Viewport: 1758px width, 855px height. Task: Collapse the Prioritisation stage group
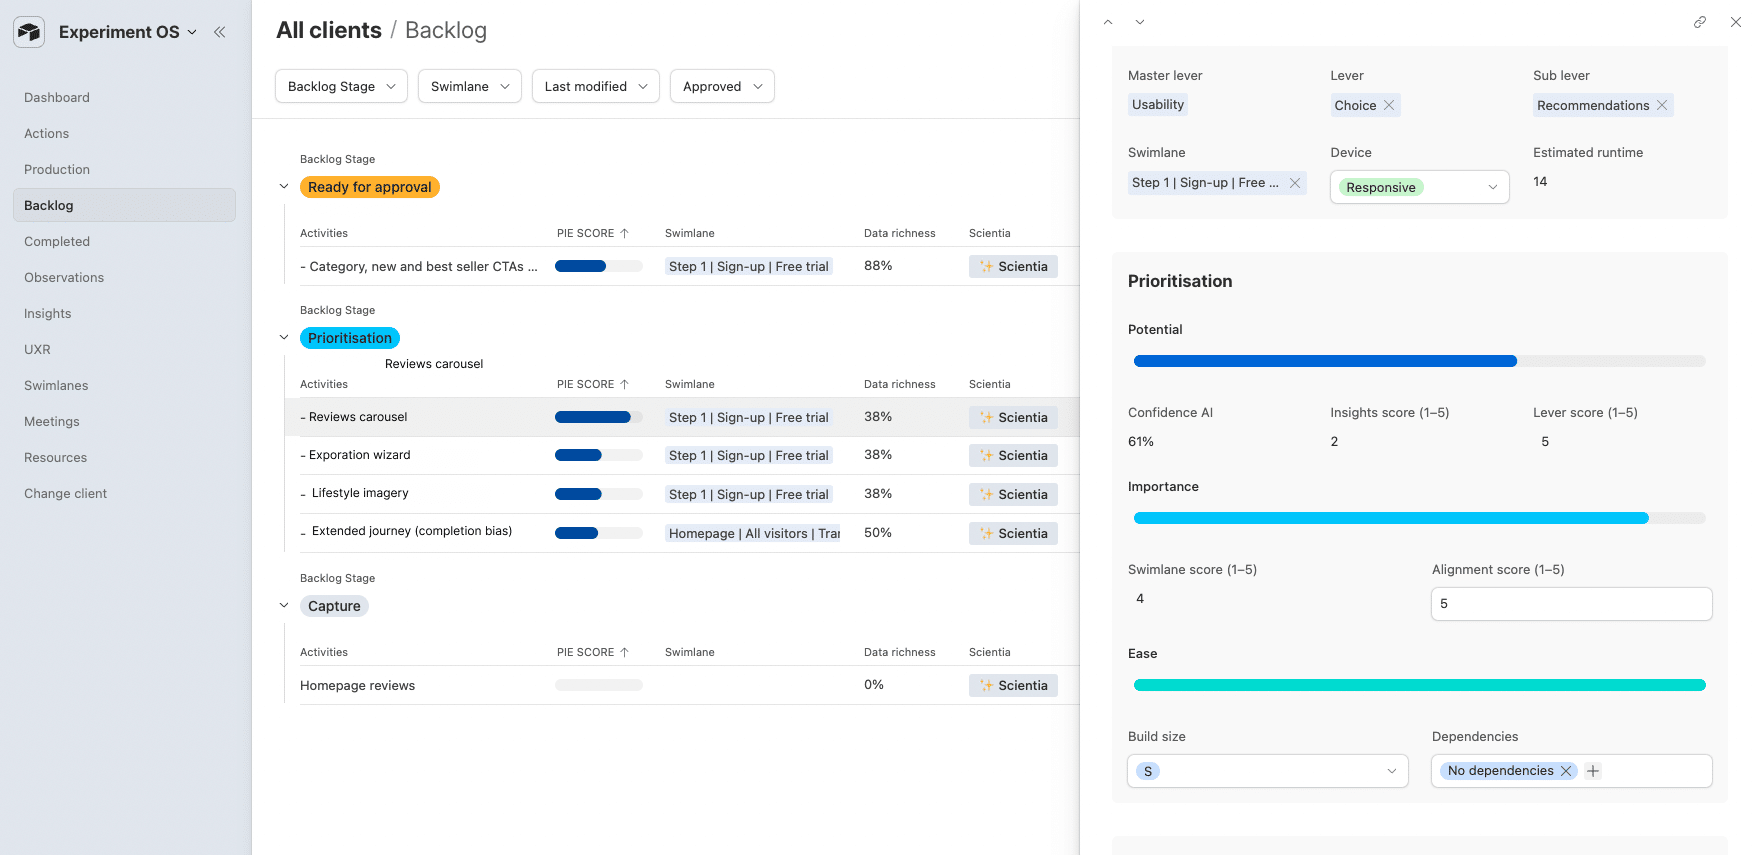pyautogui.click(x=284, y=338)
